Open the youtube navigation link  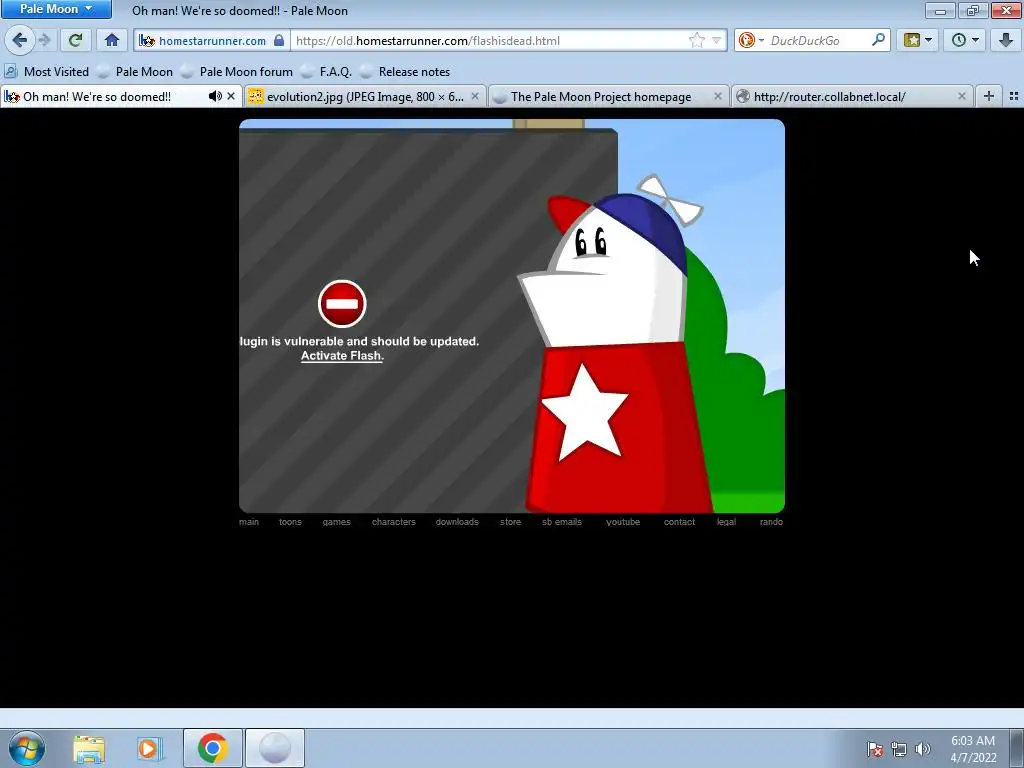[x=623, y=522]
